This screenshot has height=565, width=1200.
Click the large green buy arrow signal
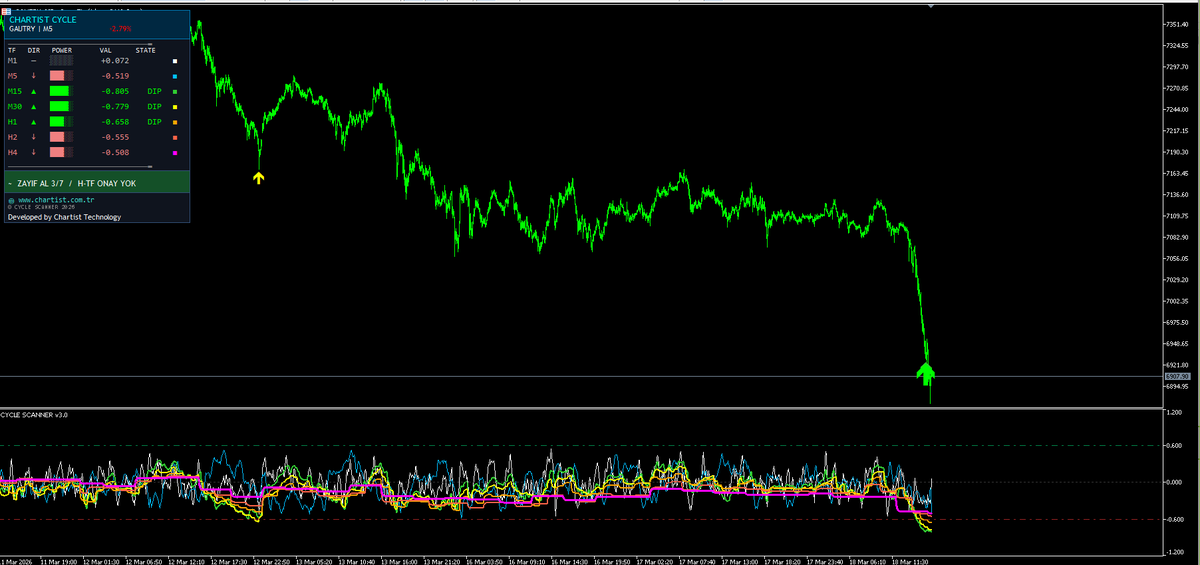[926, 374]
